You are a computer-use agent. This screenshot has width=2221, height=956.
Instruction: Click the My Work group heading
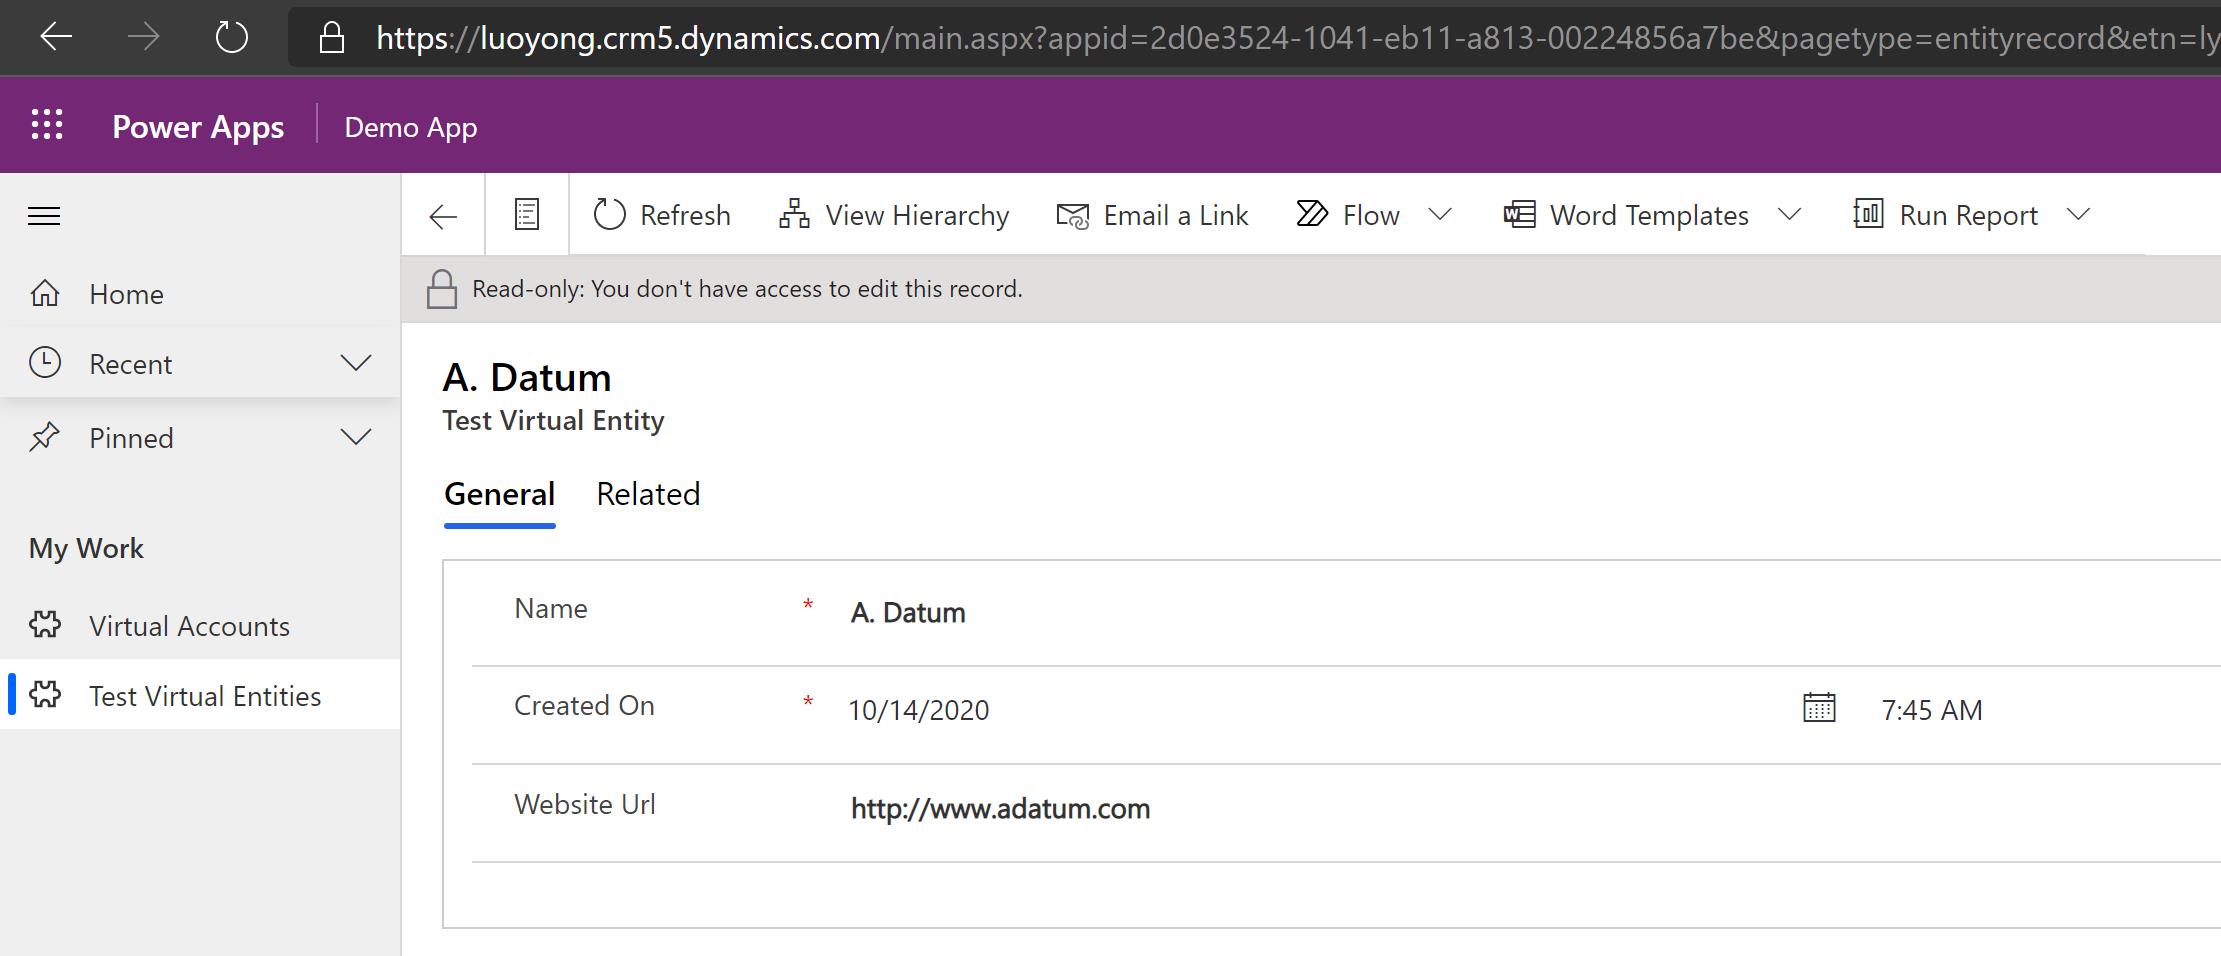tap(86, 548)
